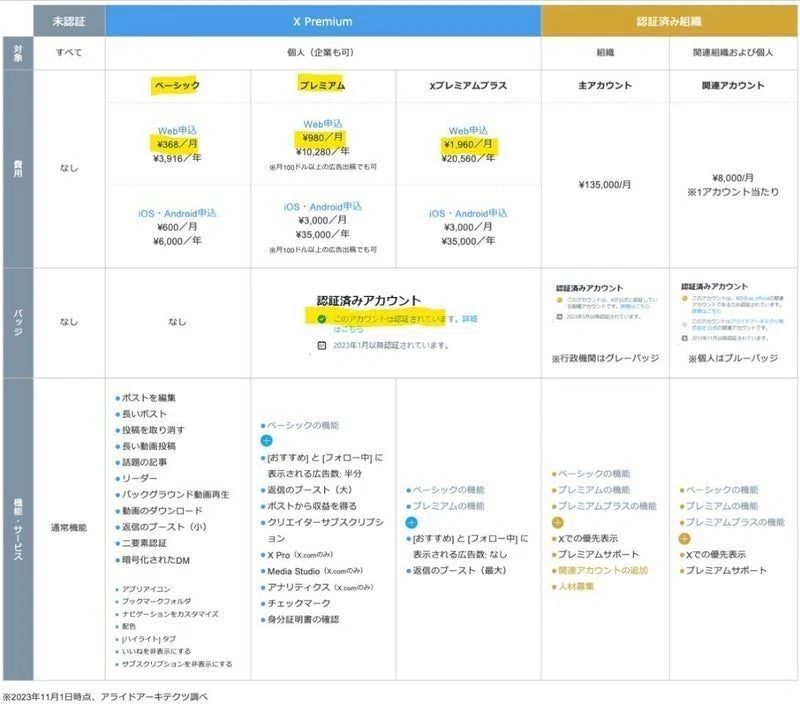Click calendar icon beside 2023年1月以降認証されています

[321, 345]
